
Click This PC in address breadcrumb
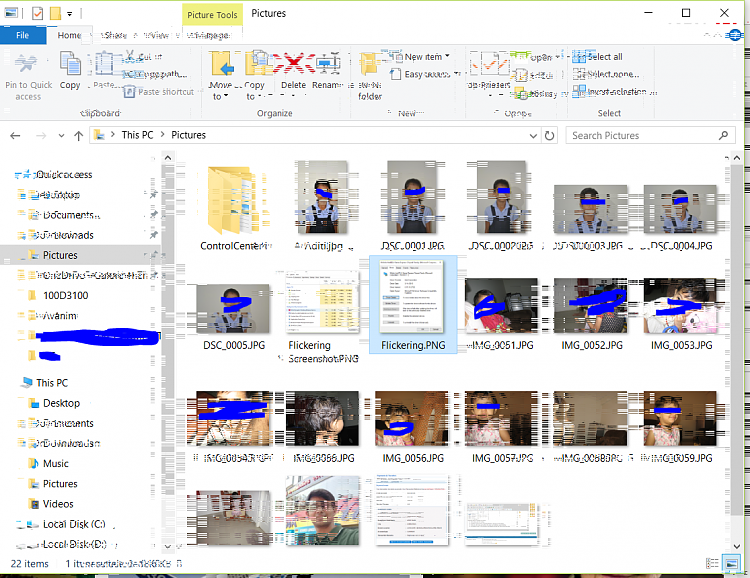point(137,135)
